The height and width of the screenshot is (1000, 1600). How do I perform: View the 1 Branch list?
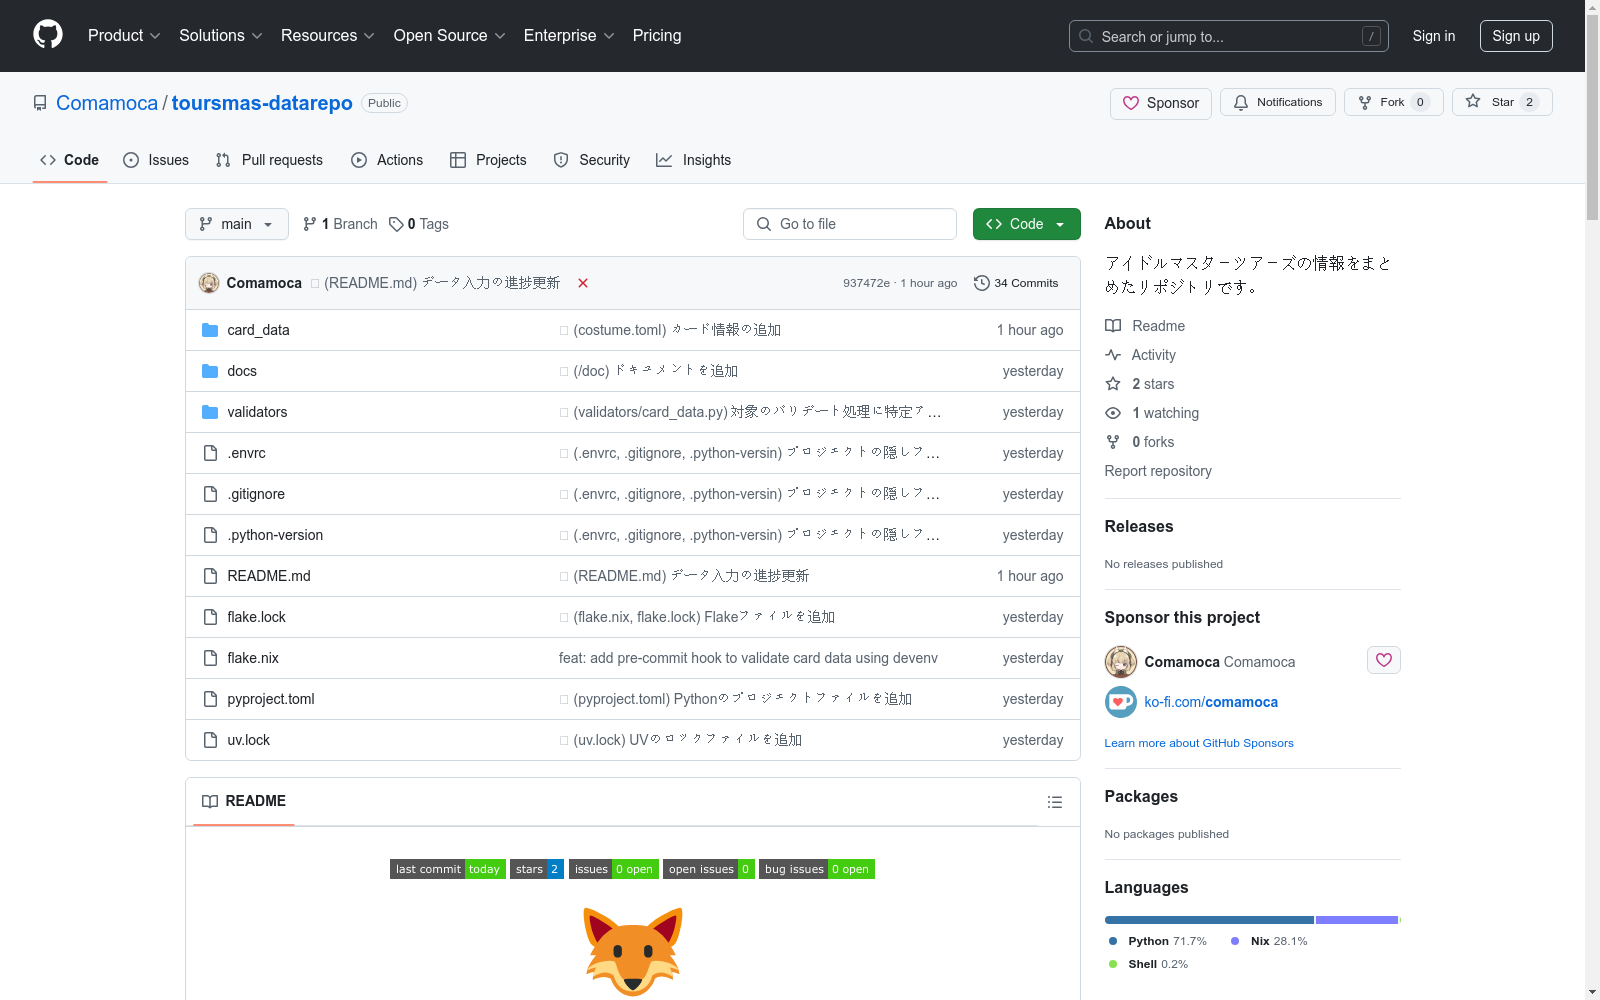(x=340, y=224)
